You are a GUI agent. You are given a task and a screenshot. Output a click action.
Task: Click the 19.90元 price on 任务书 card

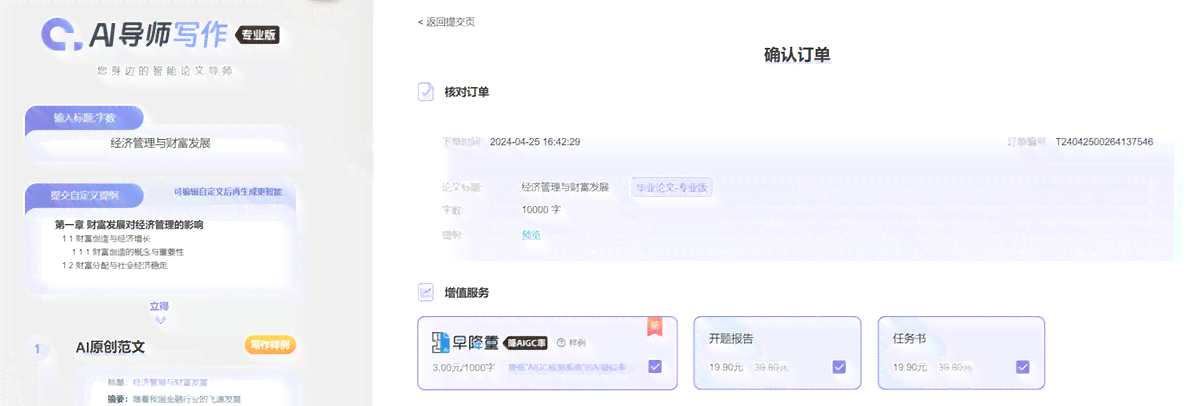[910, 367]
